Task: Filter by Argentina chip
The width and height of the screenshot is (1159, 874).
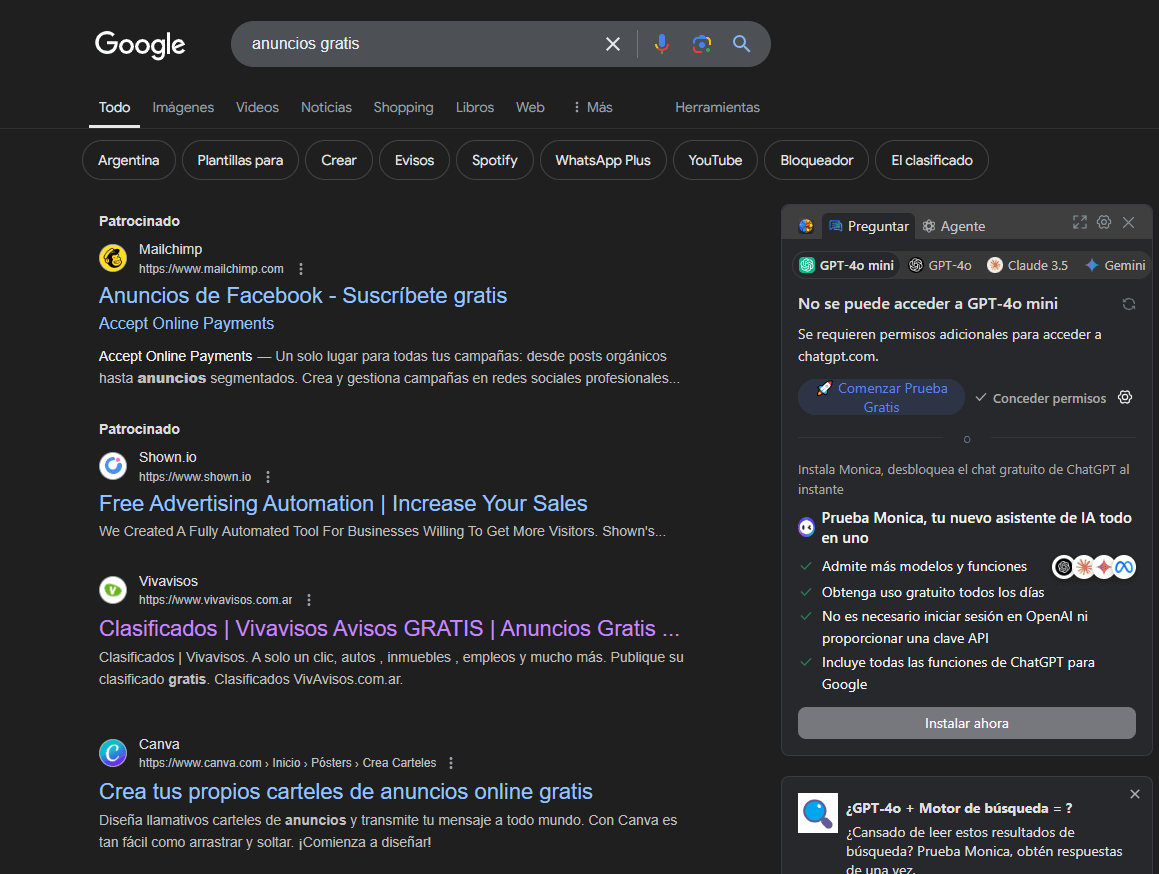Action: point(129,160)
